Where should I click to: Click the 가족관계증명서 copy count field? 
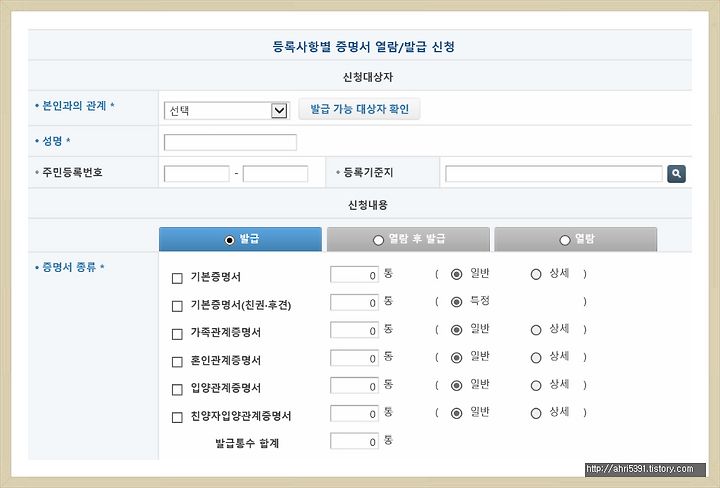click(x=354, y=330)
